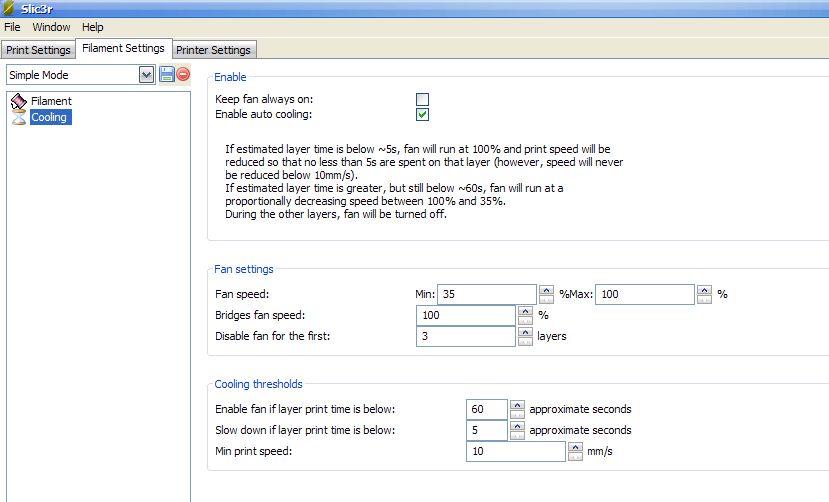Click the Fan settings group heading
Viewport: 829px width, 502px height.
click(x=244, y=269)
